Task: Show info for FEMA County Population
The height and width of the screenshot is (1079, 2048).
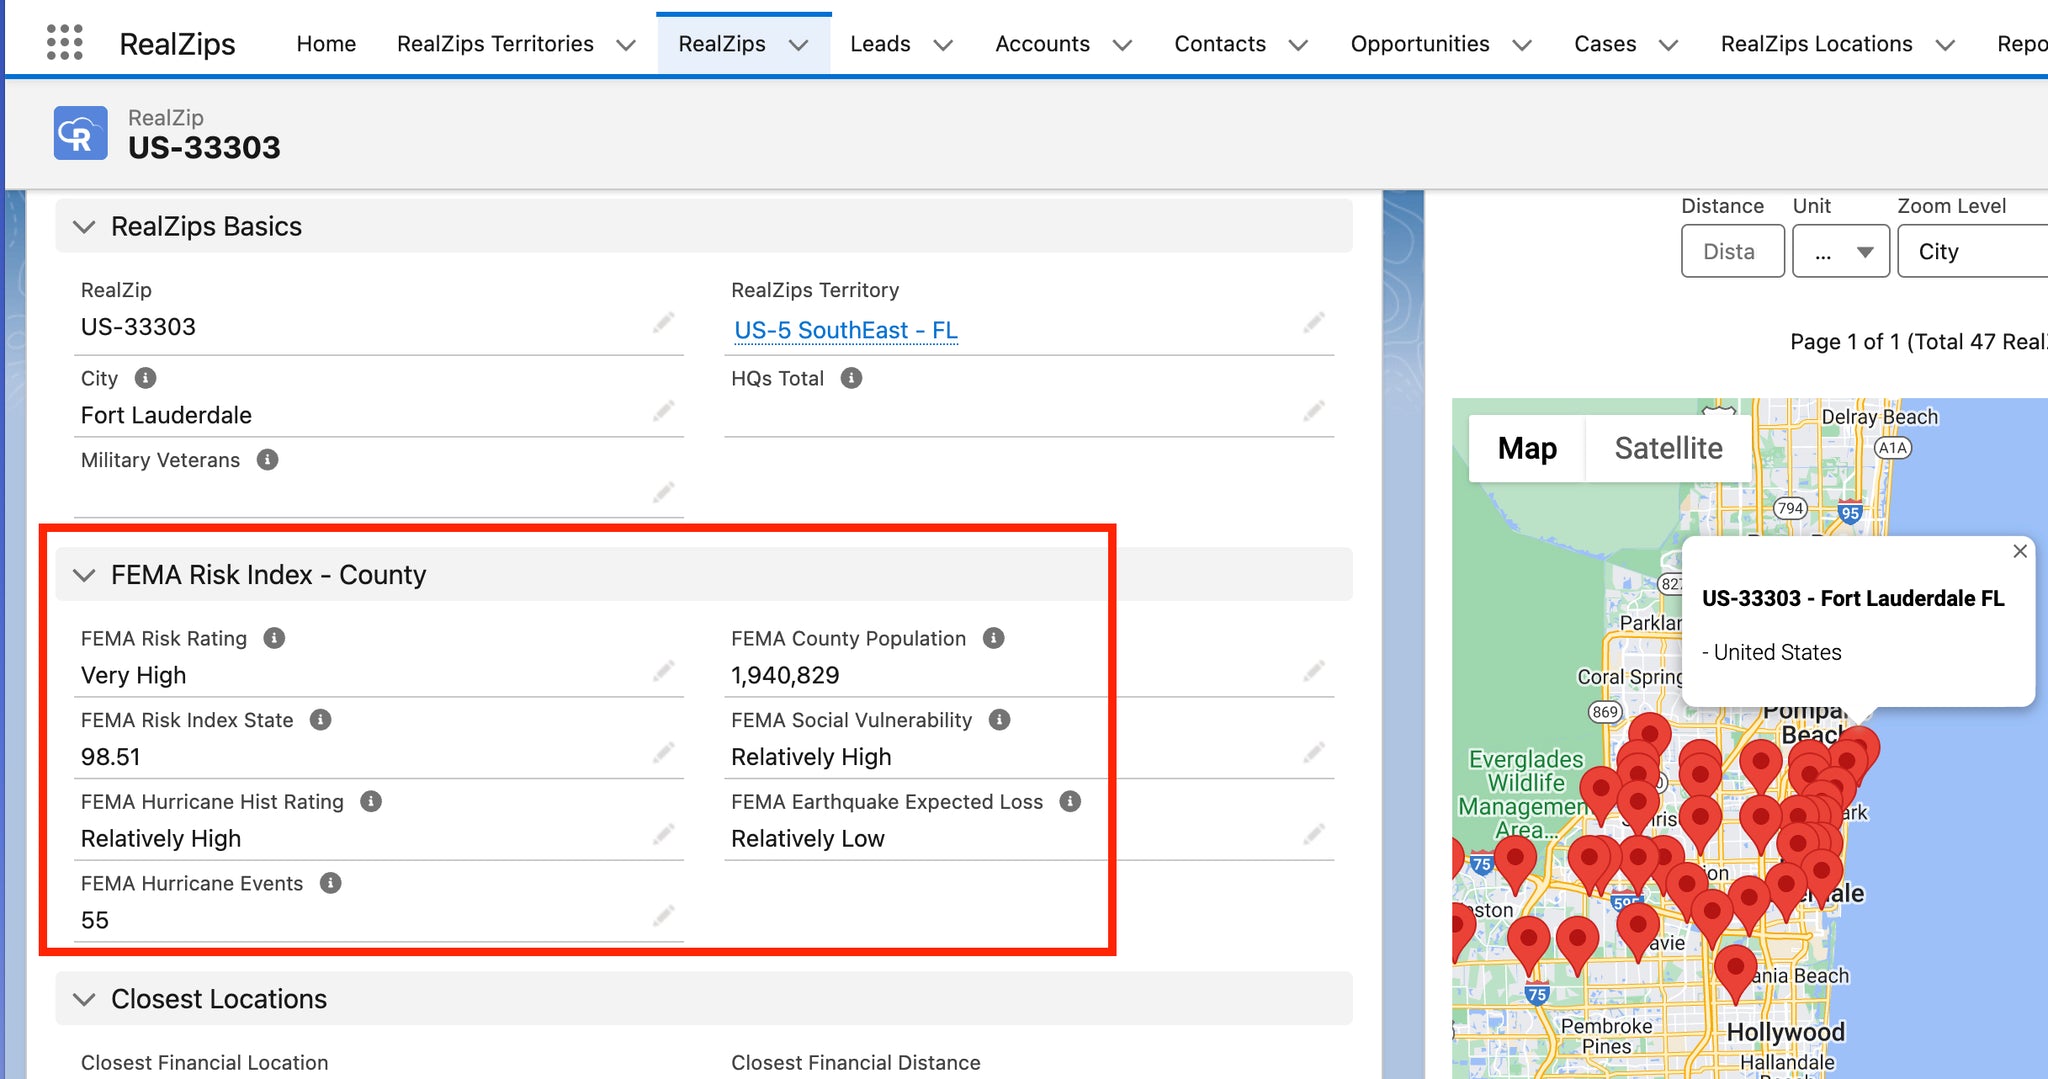Action: tap(993, 638)
